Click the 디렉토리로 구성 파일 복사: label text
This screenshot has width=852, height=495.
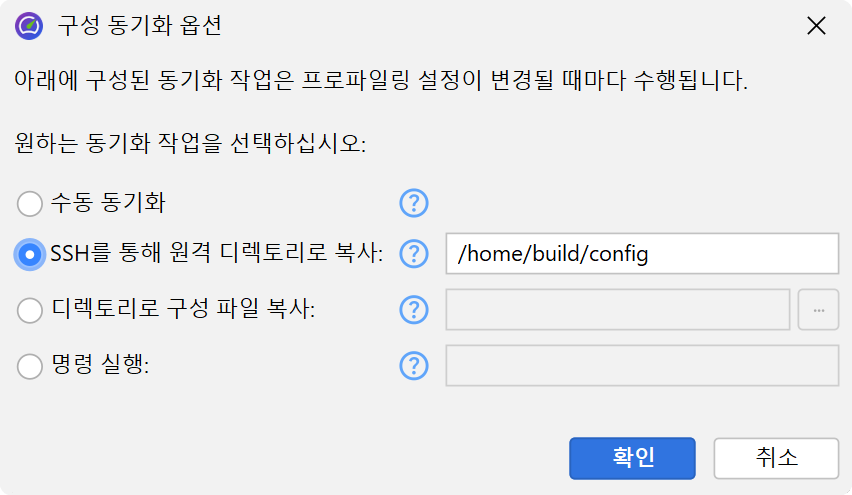tap(183, 310)
